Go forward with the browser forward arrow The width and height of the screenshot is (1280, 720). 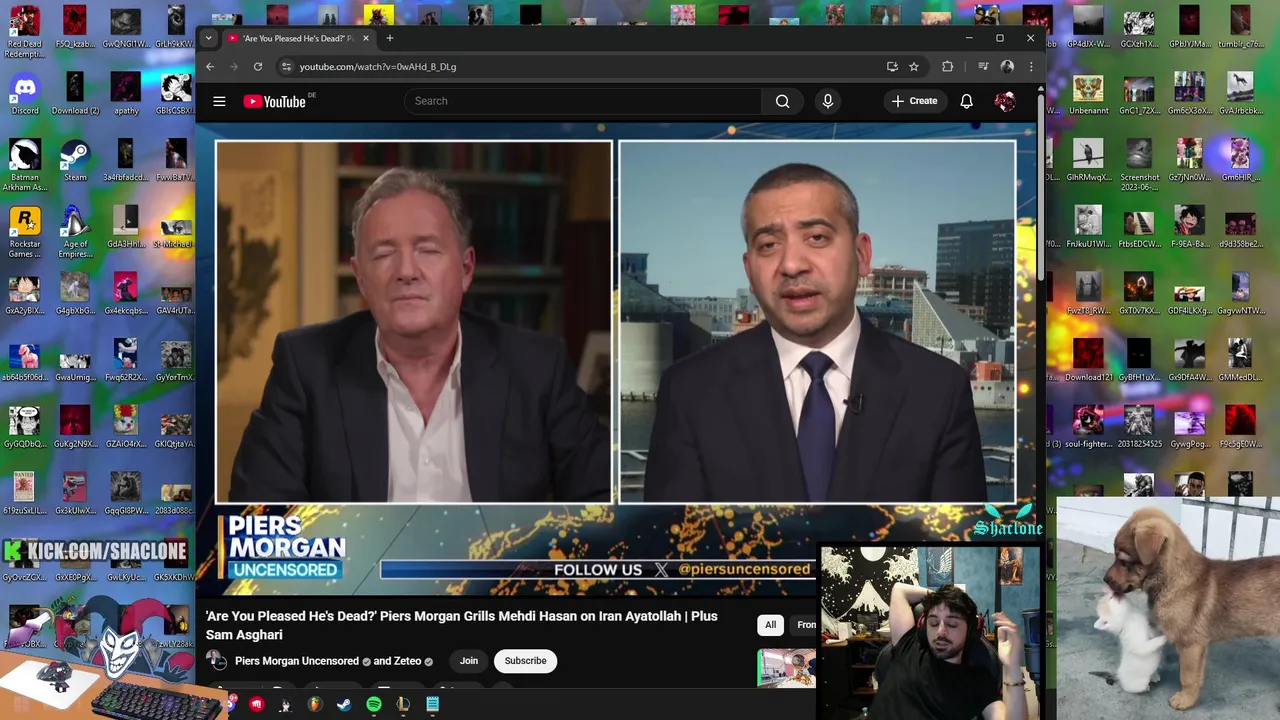point(234,67)
